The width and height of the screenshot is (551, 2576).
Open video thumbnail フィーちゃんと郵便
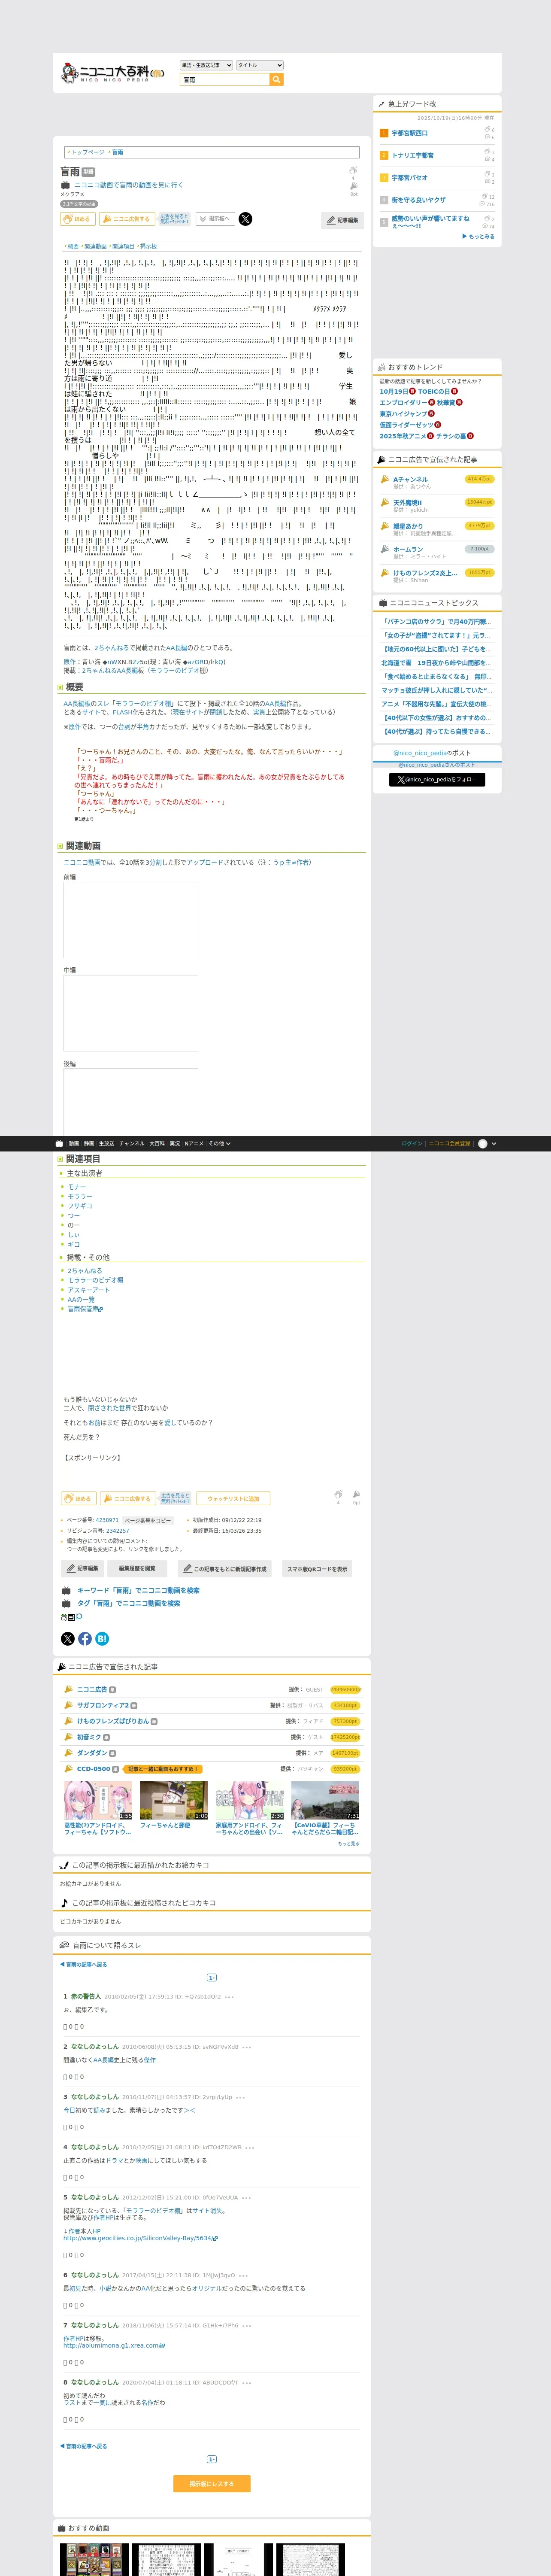(x=174, y=1801)
